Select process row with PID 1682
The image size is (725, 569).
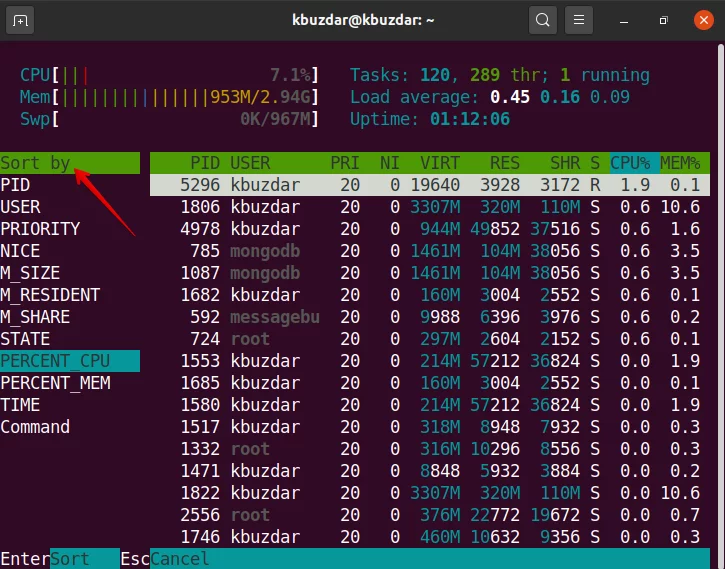click(x=430, y=295)
